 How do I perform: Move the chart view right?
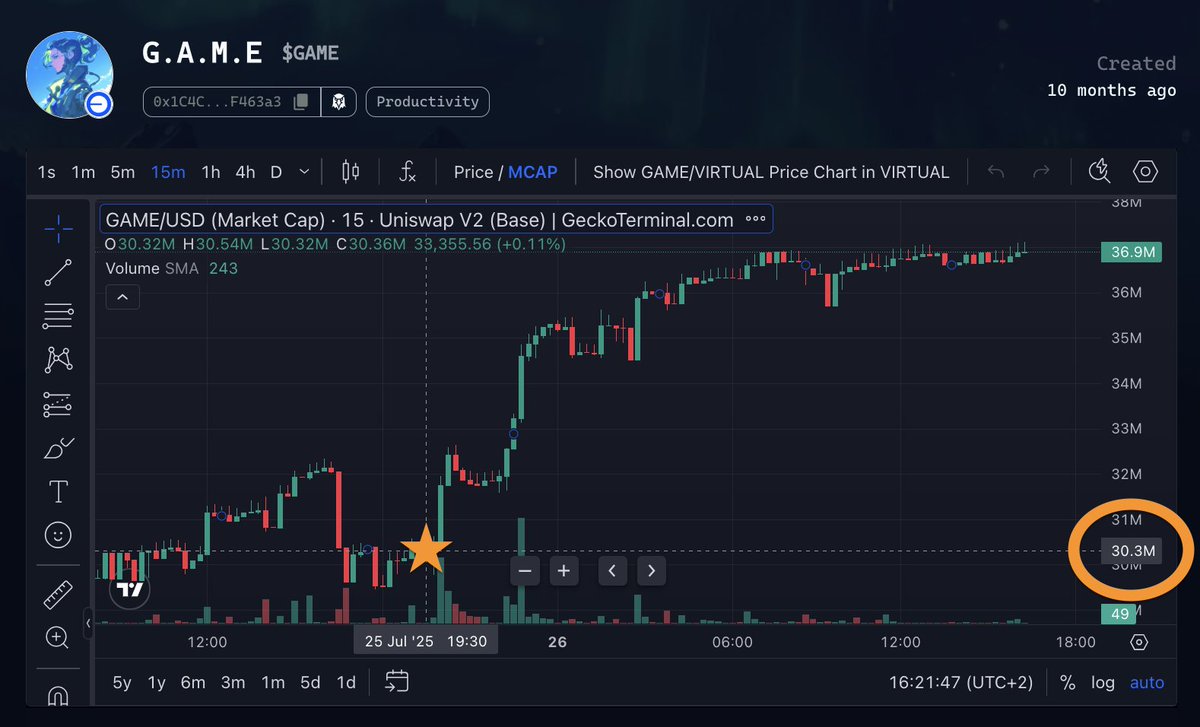tap(651, 571)
